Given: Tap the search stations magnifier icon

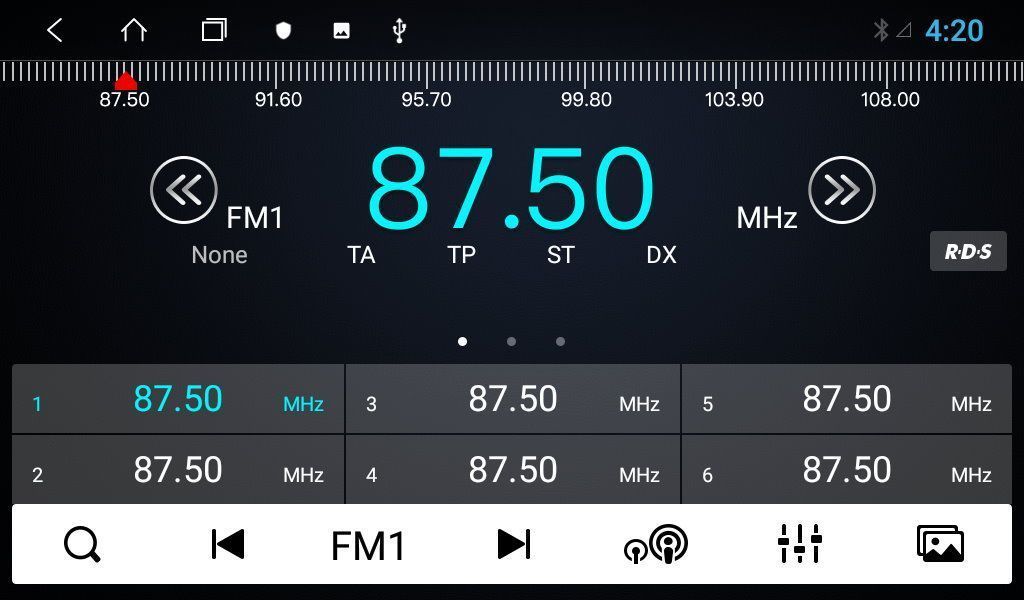Looking at the screenshot, I should (82, 545).
